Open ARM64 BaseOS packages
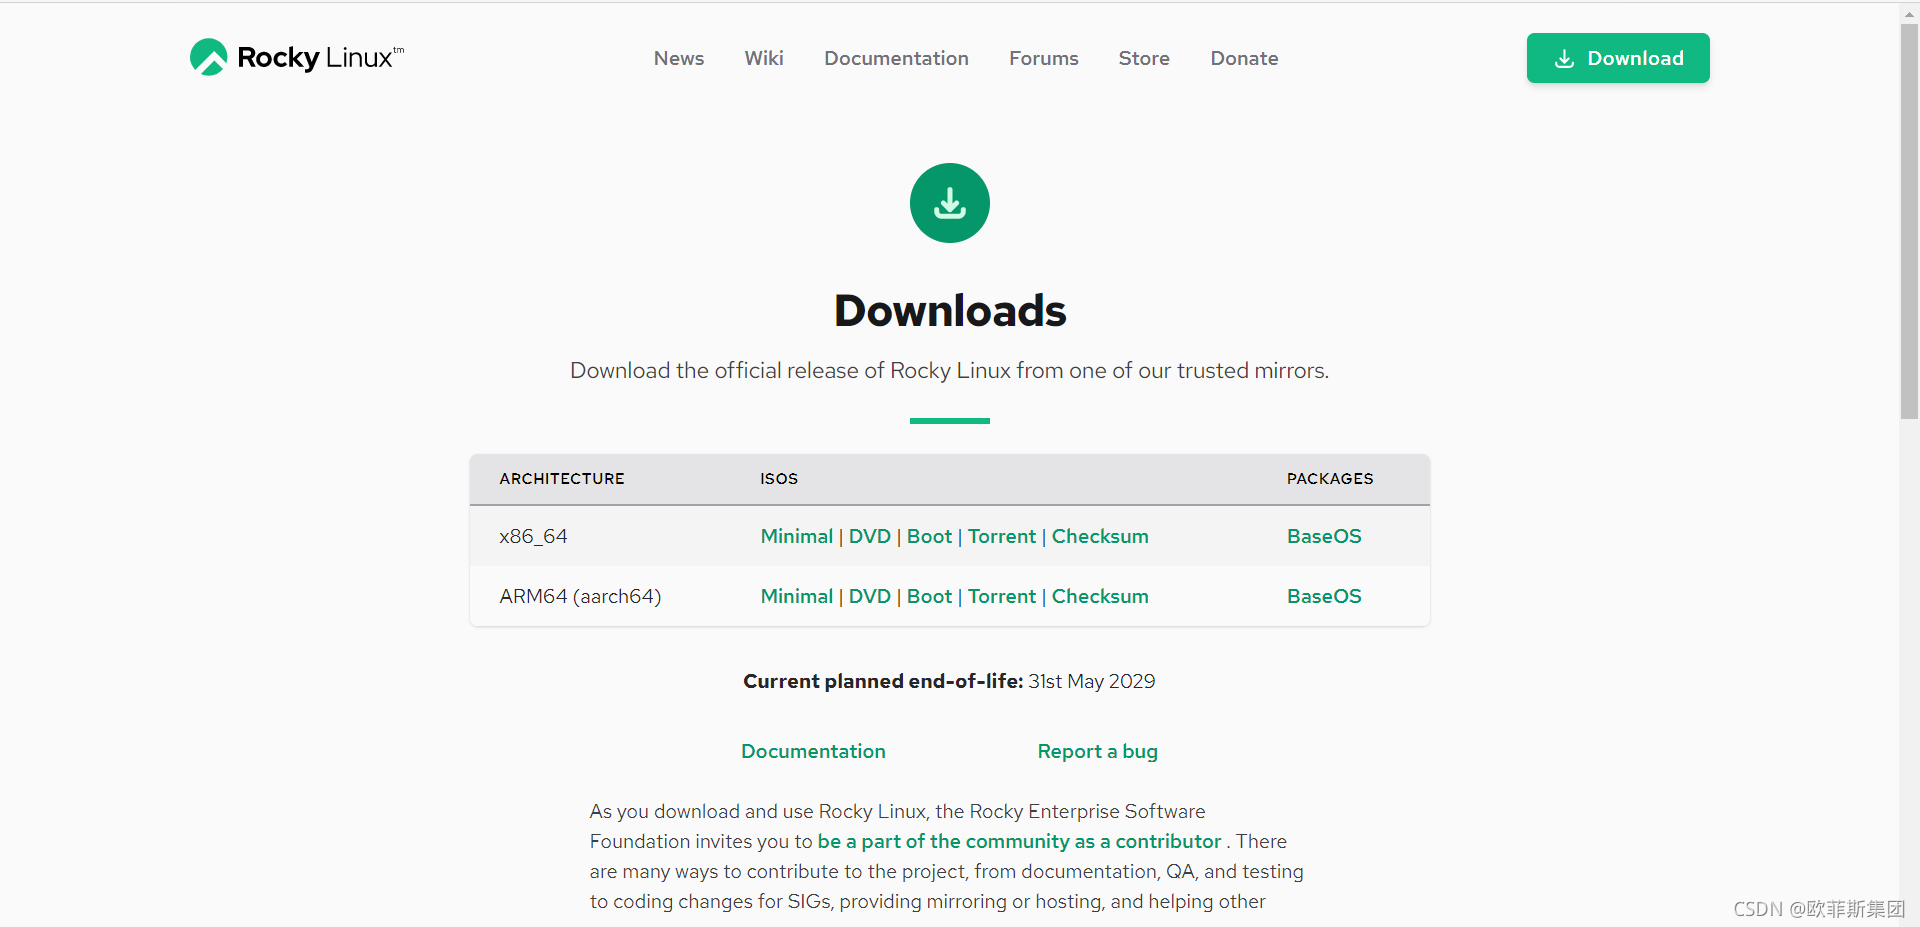 pyautogui.click(x=1324, y=596)
